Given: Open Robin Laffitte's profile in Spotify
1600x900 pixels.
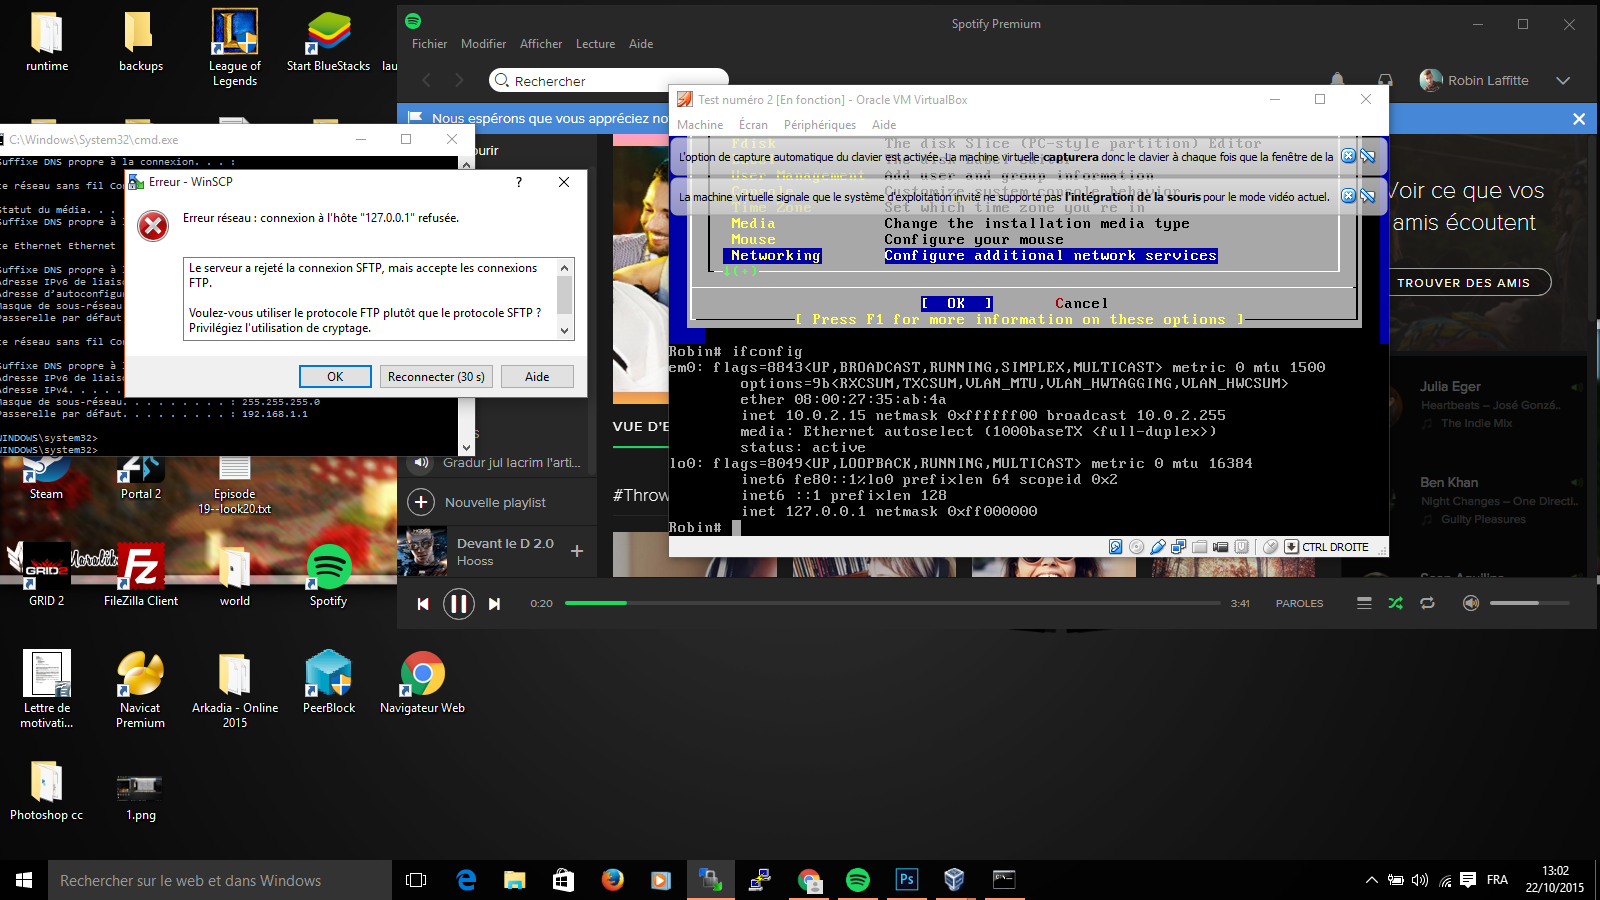Looking at the screenshot, I should coord(1474,80).
